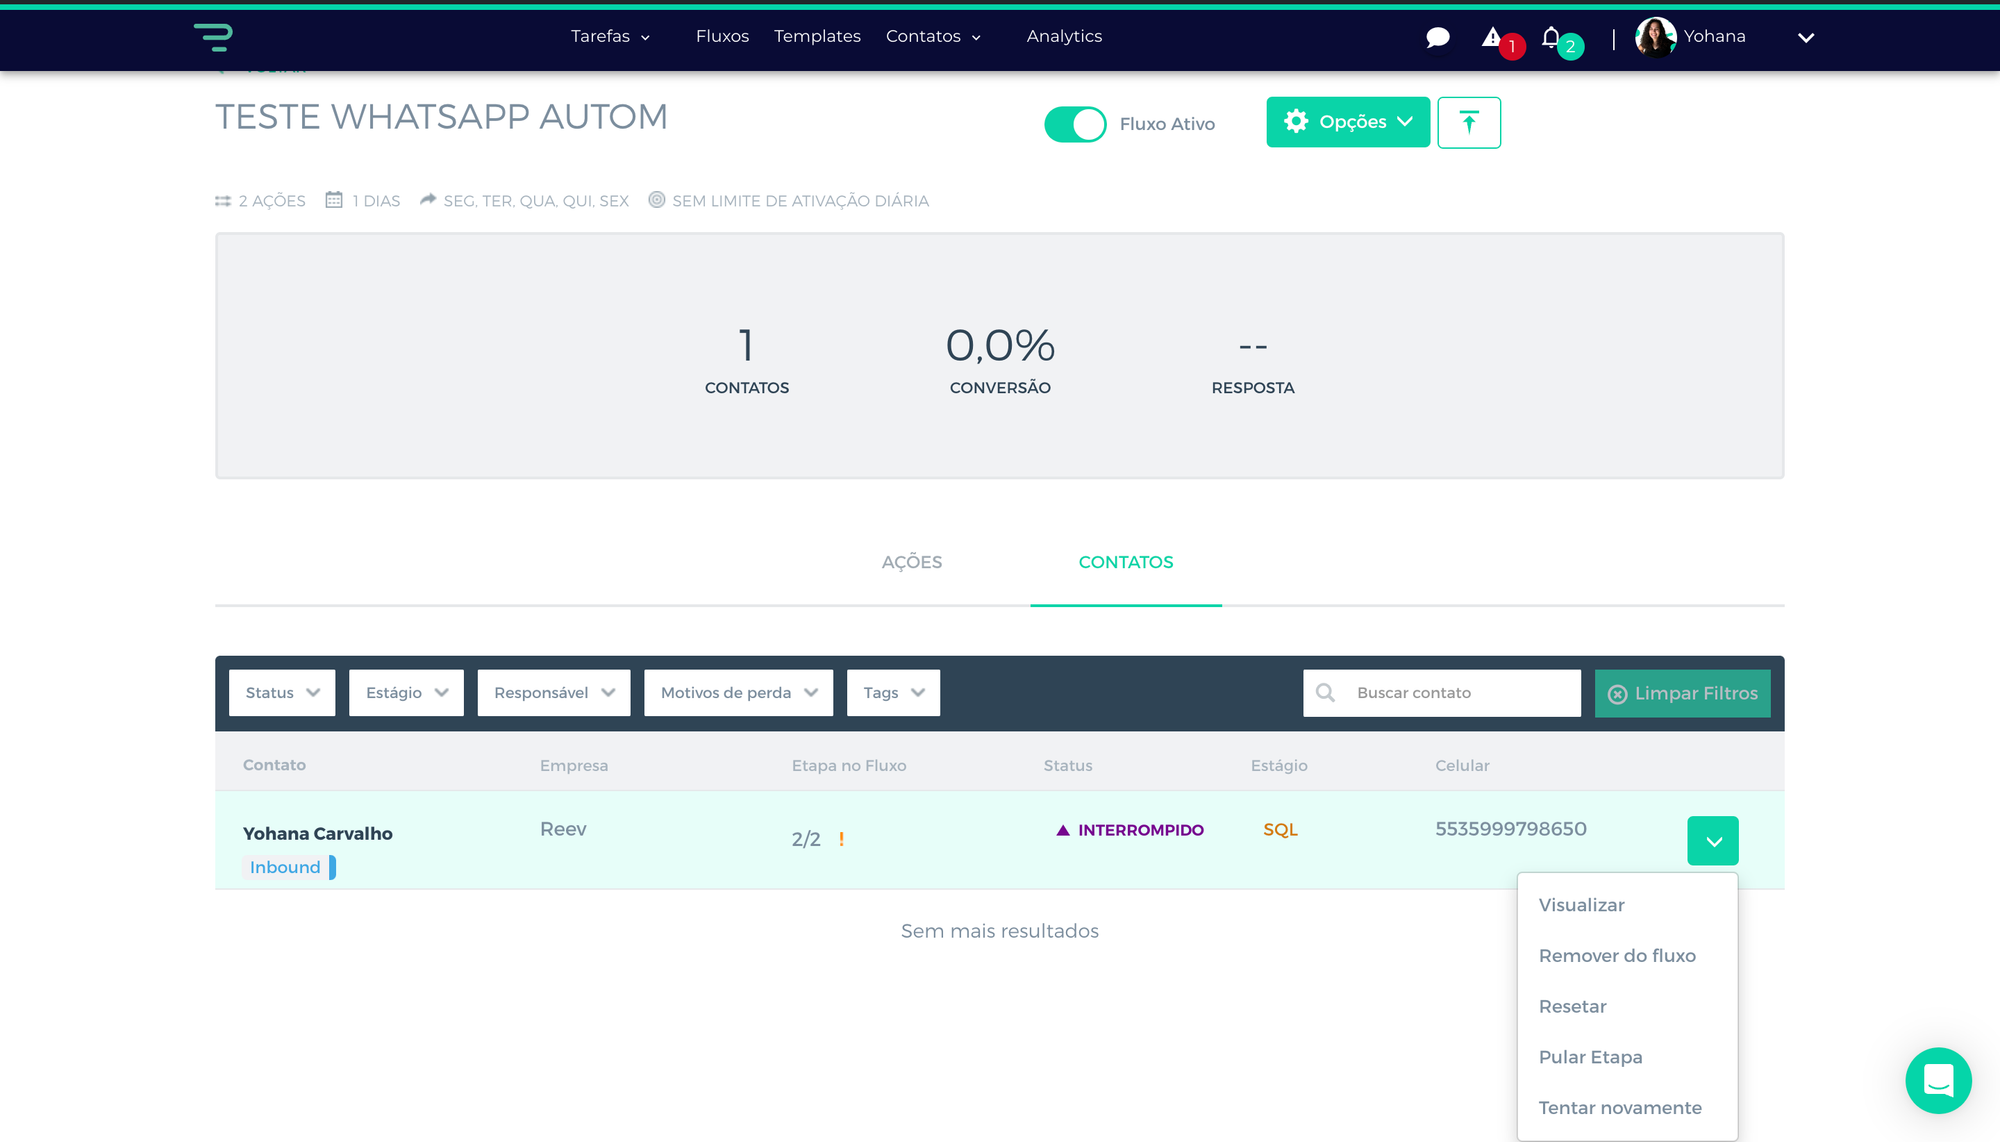Toggle the Fluxo Ativo switch
2000x1142 pixels.
1075,124
